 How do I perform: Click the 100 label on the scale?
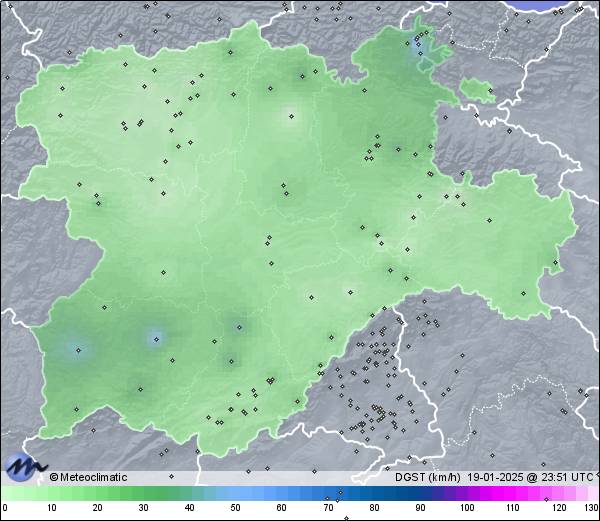coord(467,508)
